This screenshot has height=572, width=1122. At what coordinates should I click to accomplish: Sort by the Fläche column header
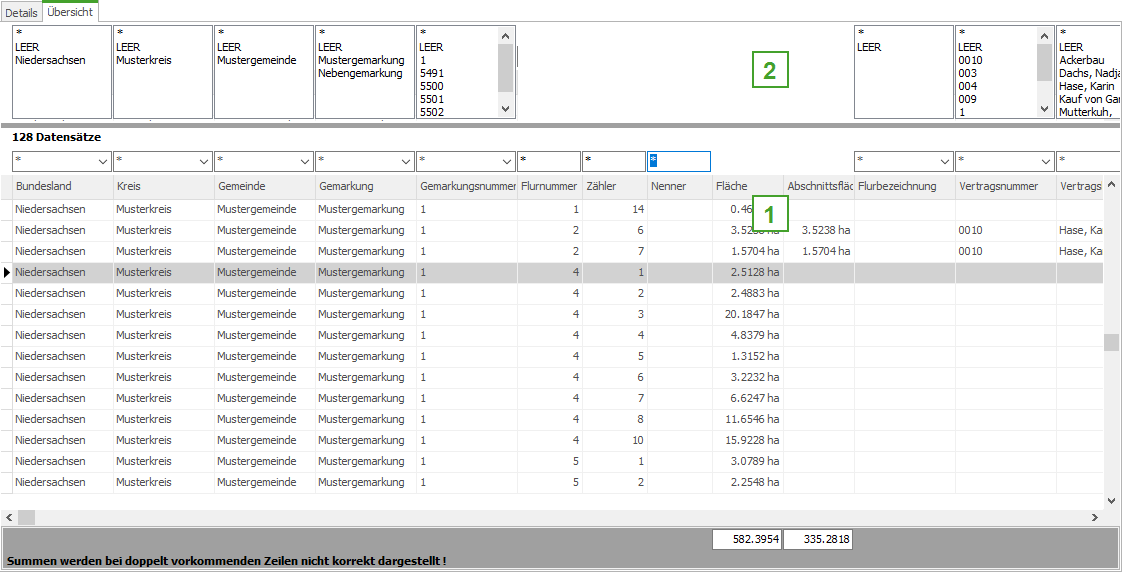click(x=746, y=186)
